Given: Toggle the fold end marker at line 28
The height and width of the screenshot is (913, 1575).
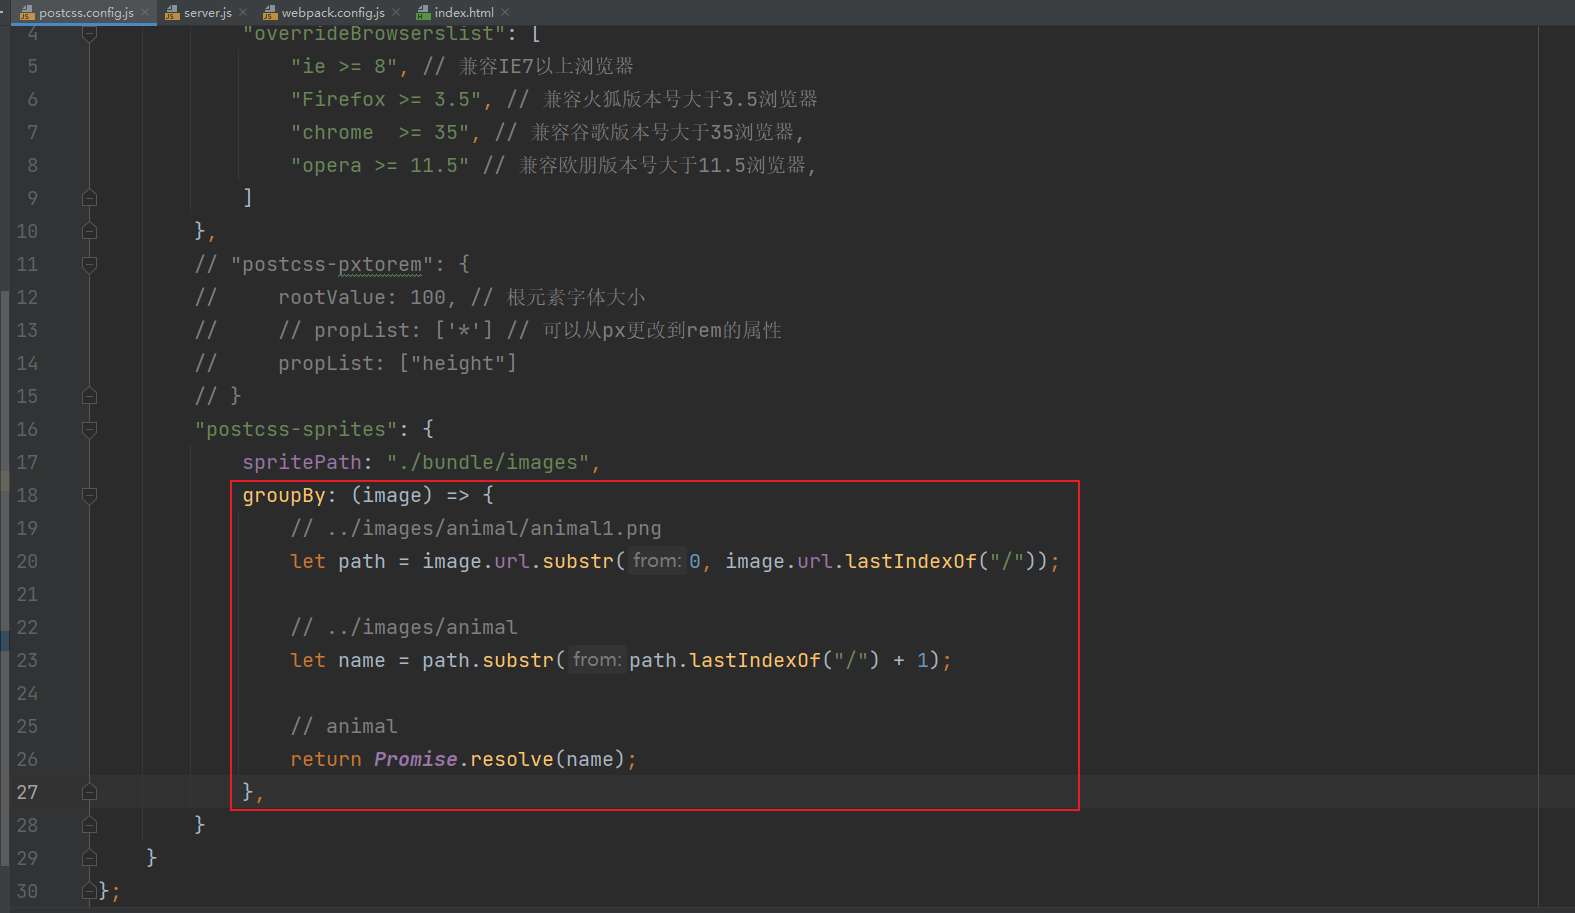Looking at the screenshot, I should [89, 825].
